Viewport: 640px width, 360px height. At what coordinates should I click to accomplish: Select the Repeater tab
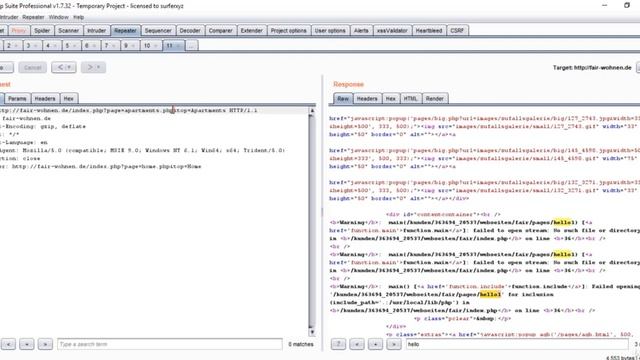(x=125, y=31)
